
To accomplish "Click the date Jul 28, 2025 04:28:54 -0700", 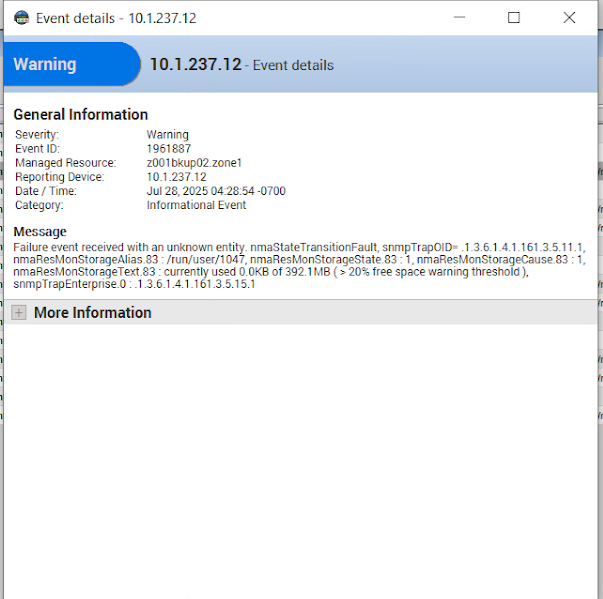I will click(216, 191).
